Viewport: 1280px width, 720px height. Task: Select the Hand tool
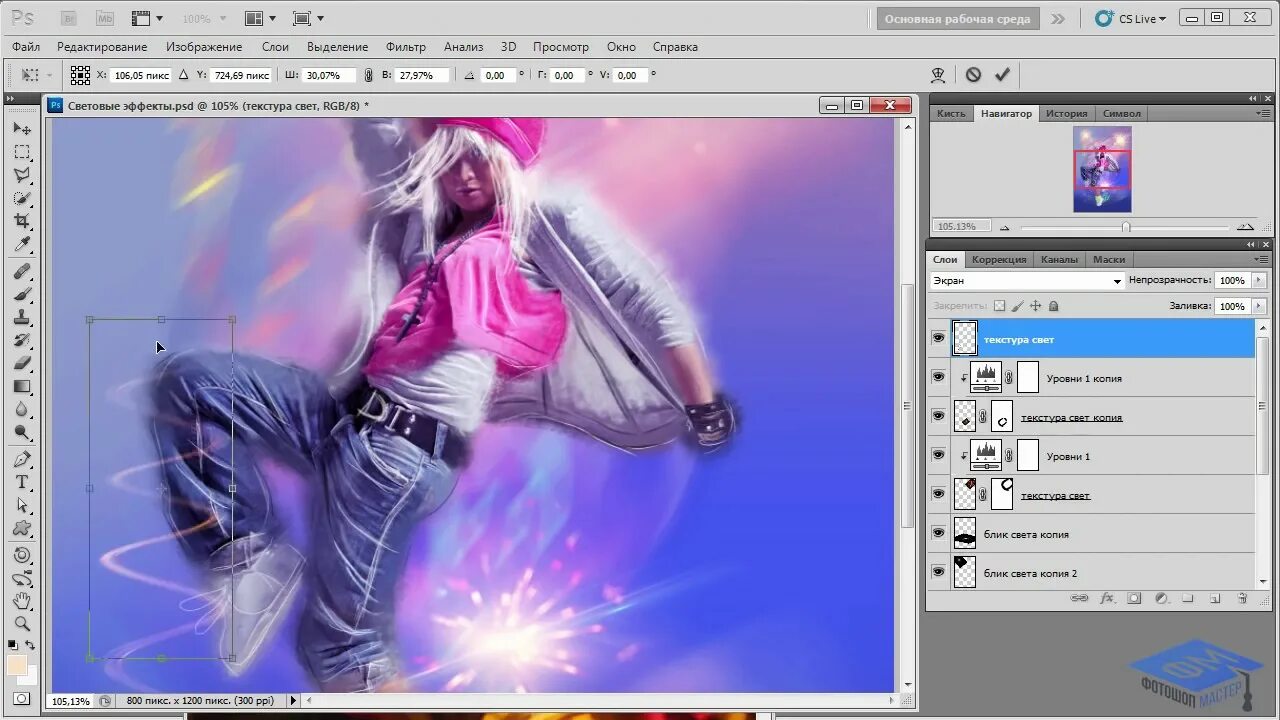click(22, 601)
